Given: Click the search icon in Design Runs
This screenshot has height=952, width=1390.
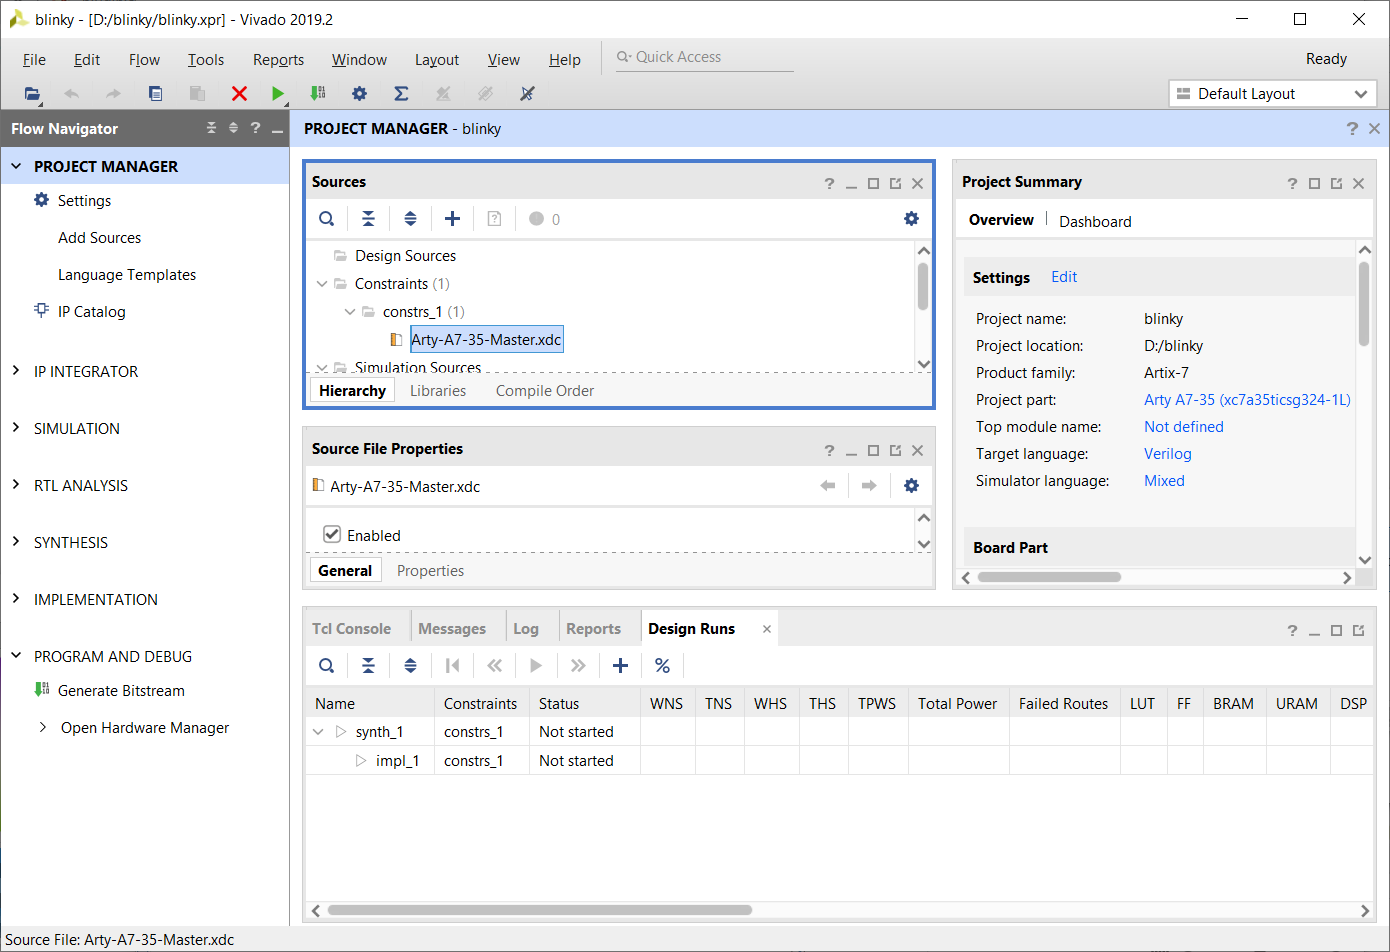Looking at the screenshot, I should coord(327,665).
